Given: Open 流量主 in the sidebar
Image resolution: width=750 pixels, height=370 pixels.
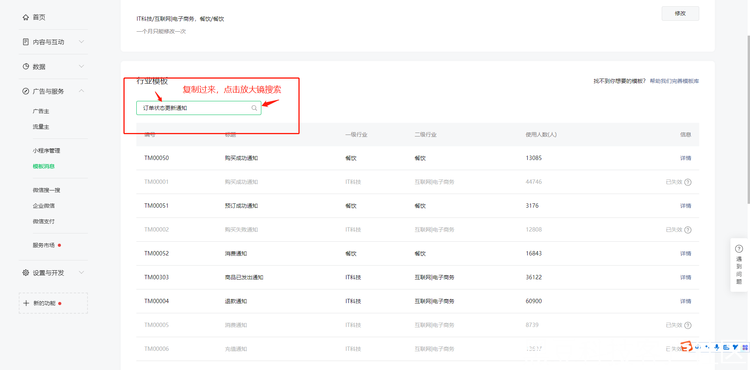Looking at the screenshot, I should pos(41,127).
